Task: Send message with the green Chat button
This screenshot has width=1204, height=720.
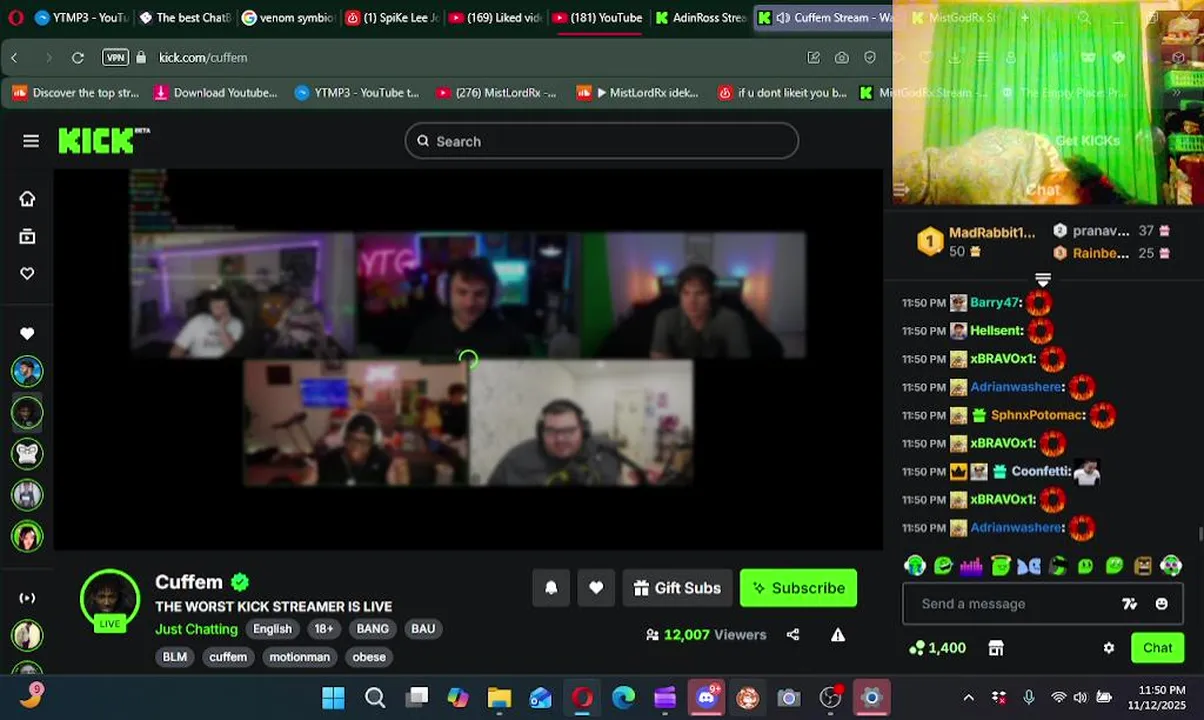Action: [x=1158, y=648]
